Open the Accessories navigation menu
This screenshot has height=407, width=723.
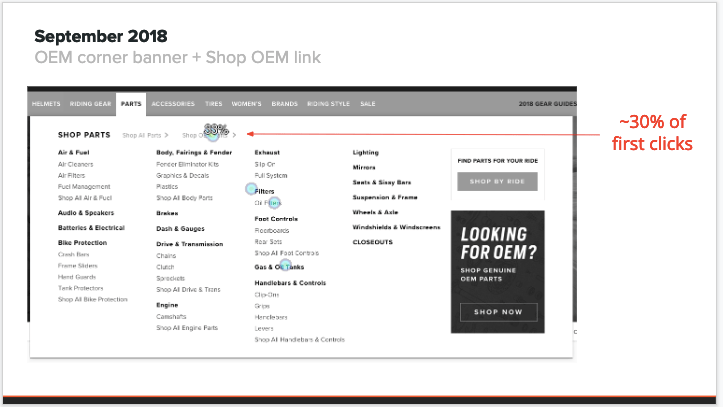point(173,104)
